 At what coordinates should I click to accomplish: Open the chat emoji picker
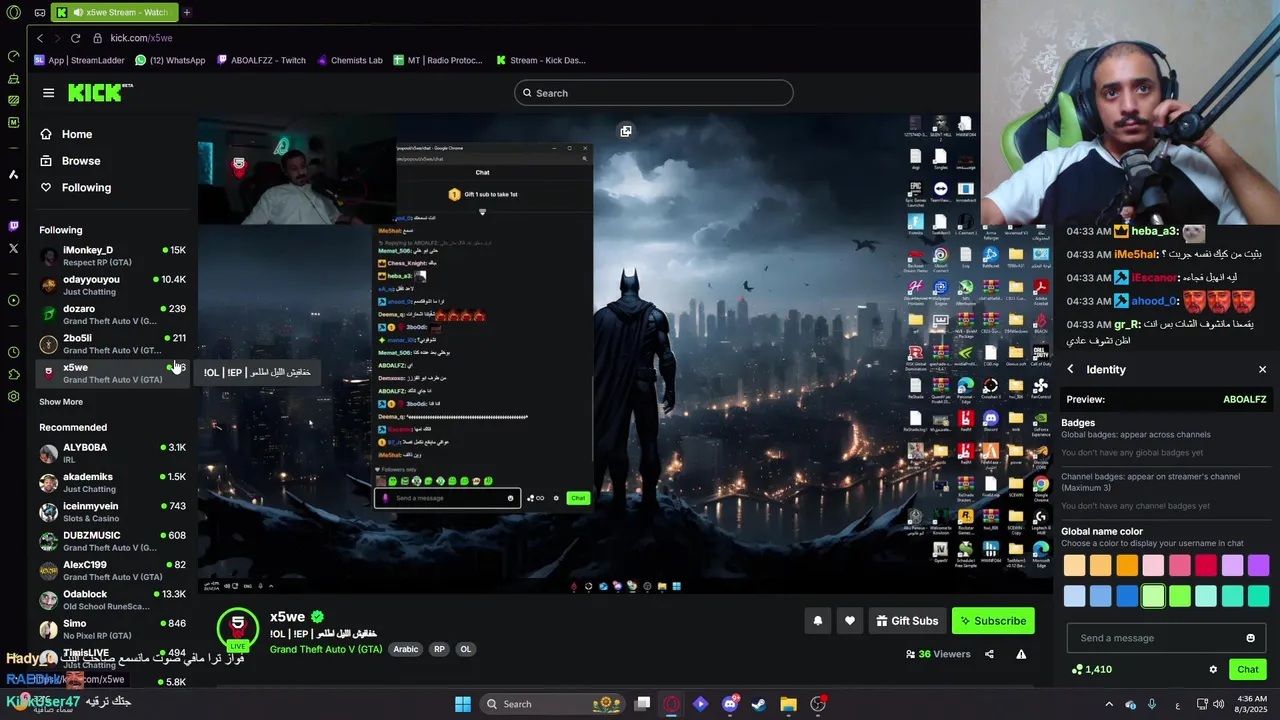(x=1250, y=638)
